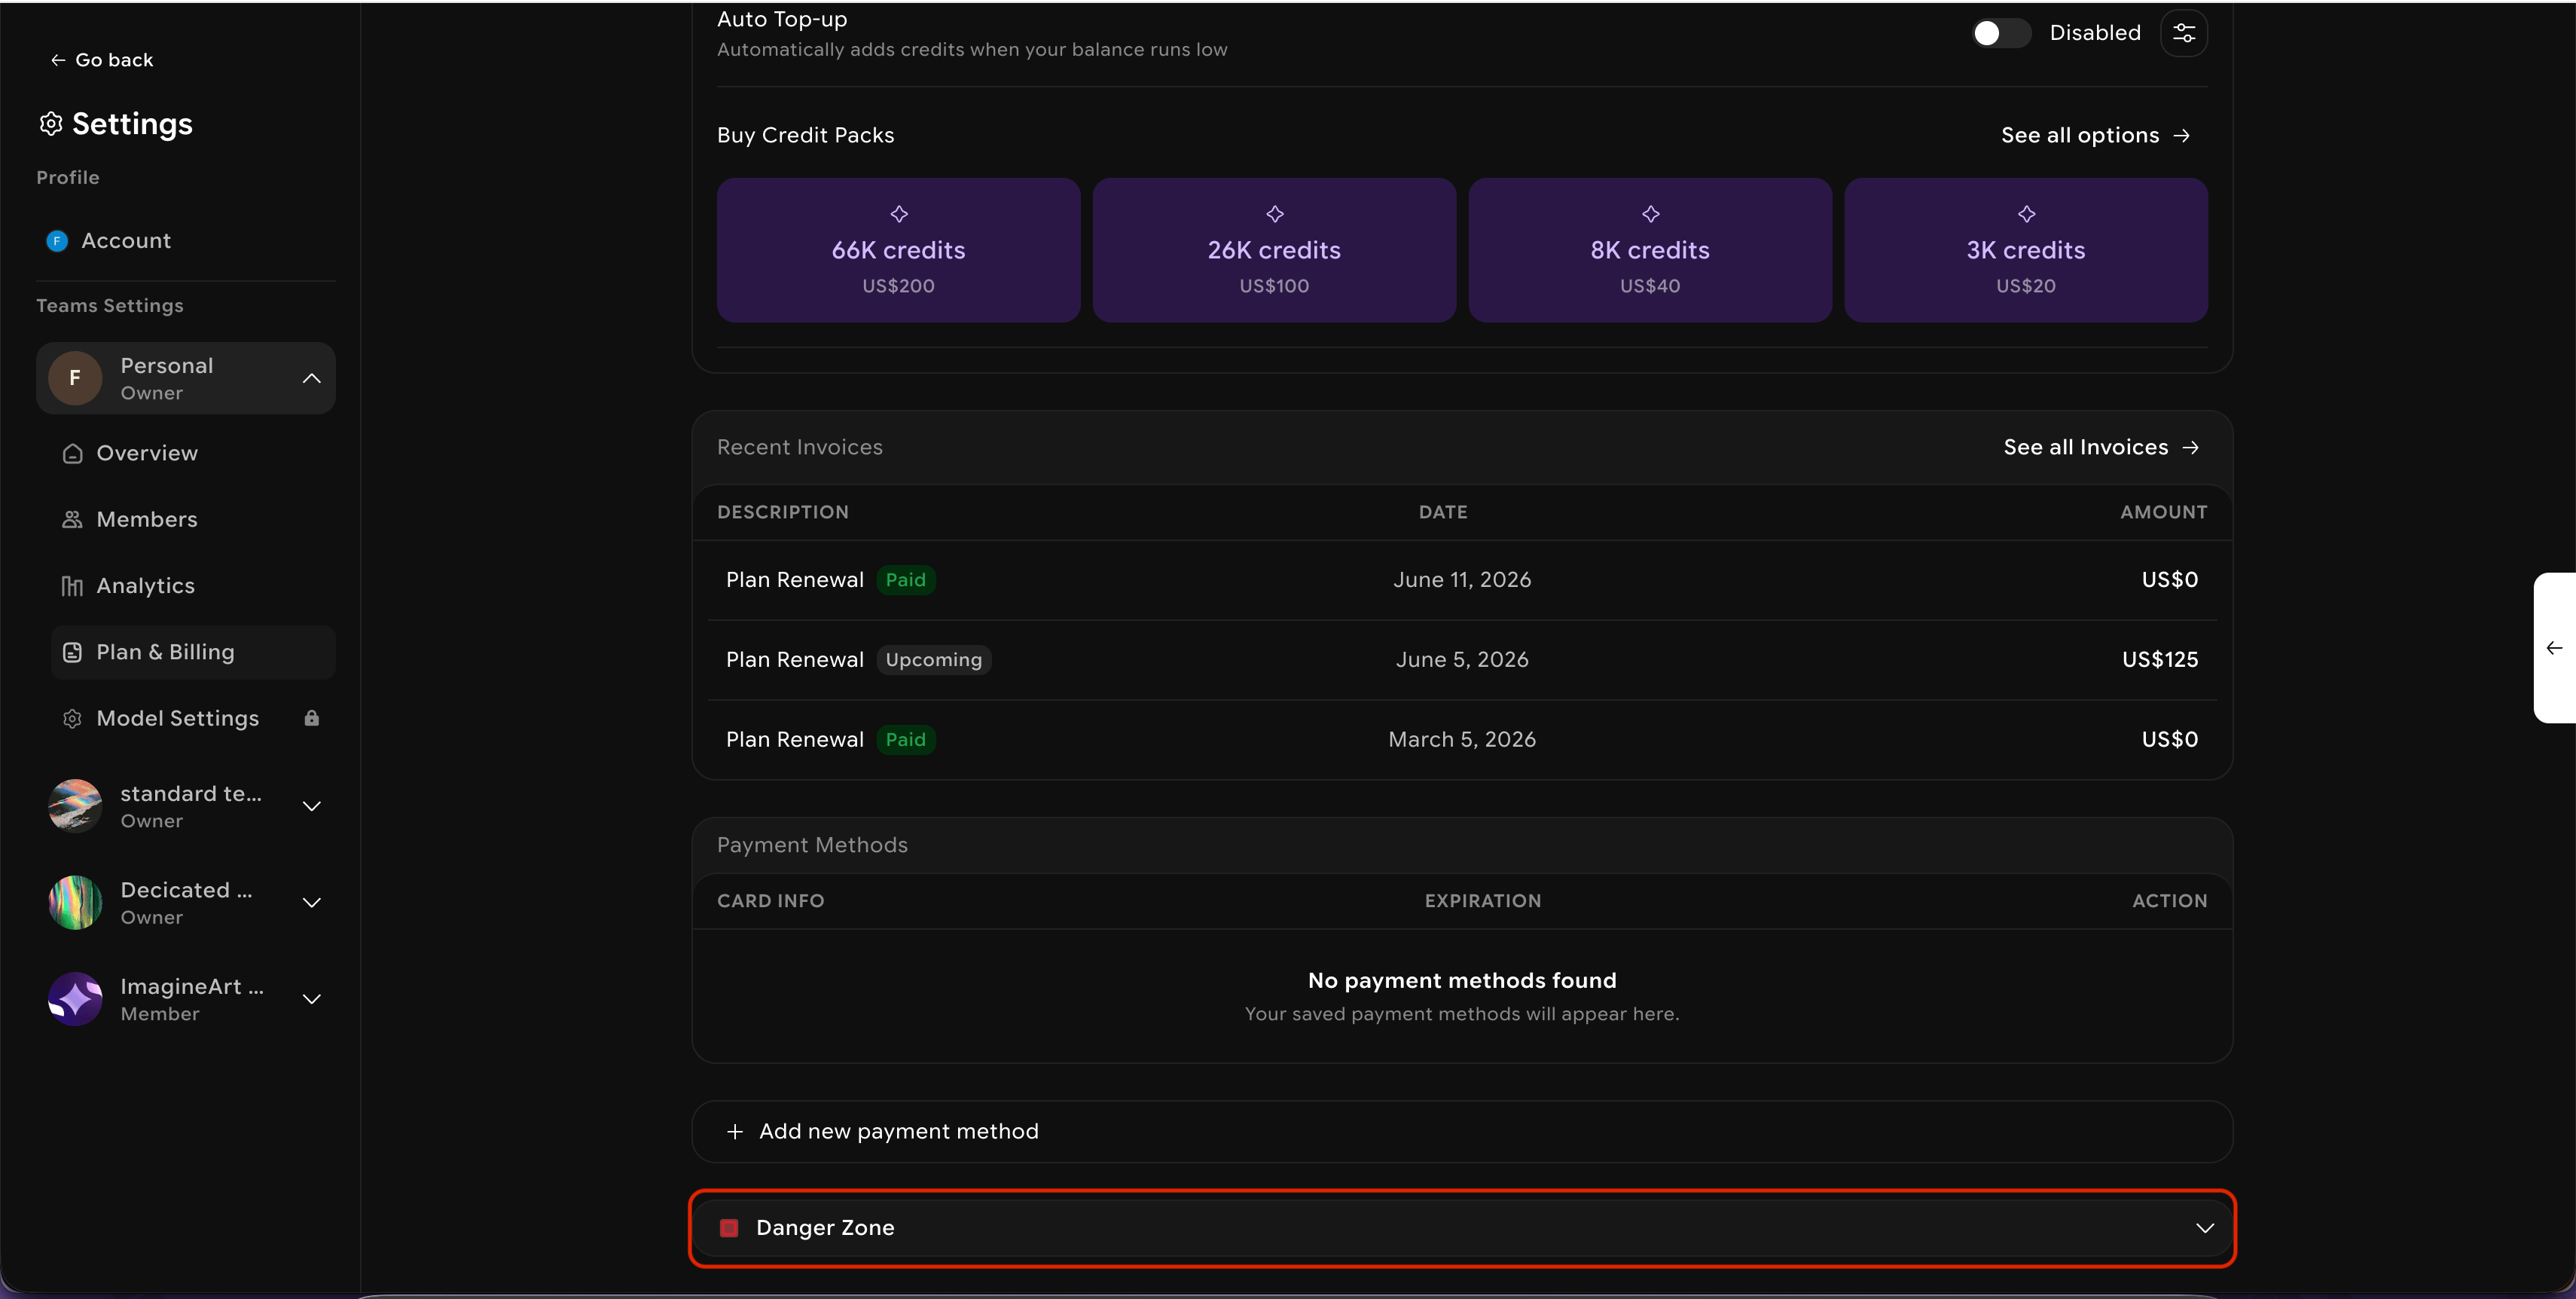The width and height of the screenshot is (2576, 1299).
Task: Expand the Danger Zone section
Action: point(1462,1228)
